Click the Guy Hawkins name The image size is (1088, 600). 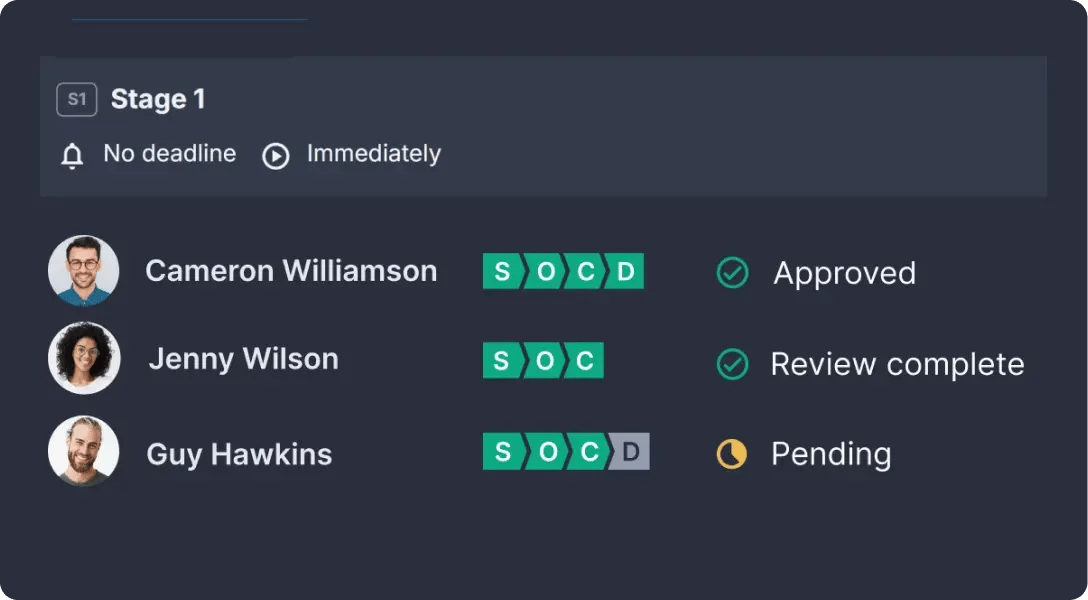click(239, 454)
